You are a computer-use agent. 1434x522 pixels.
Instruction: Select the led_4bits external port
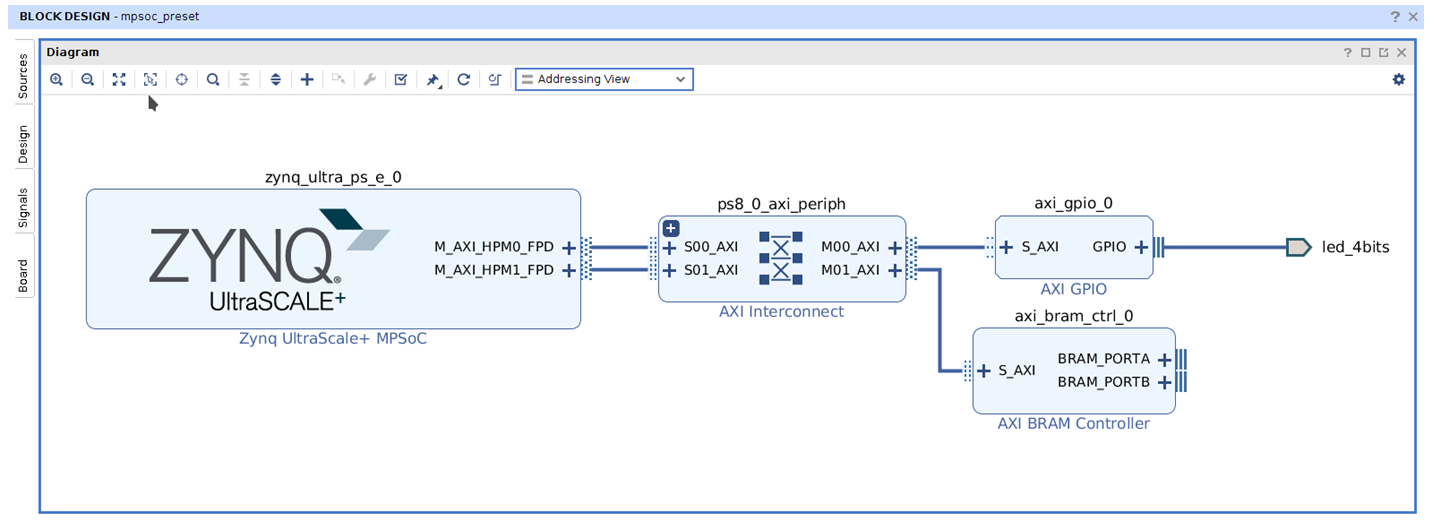[x=1298, y=247]
